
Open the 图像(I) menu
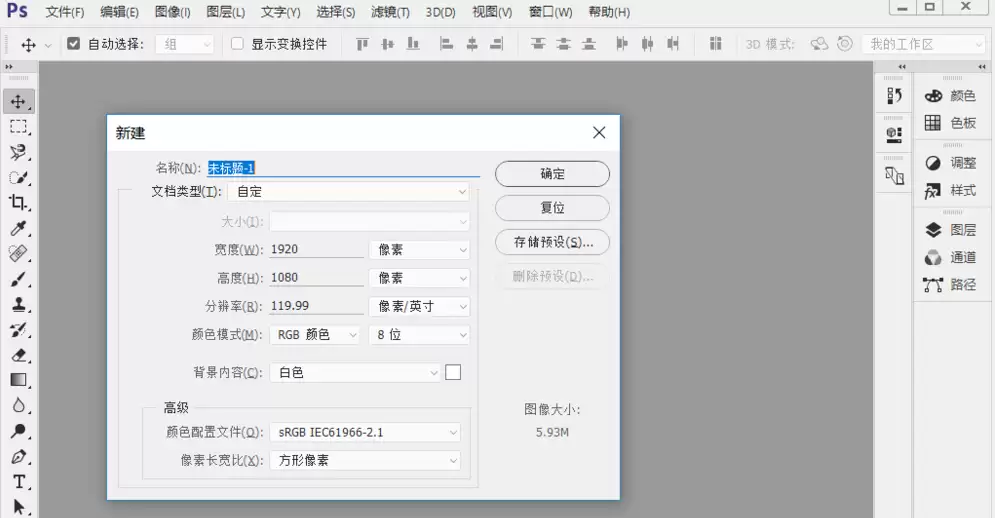[172, 12]
